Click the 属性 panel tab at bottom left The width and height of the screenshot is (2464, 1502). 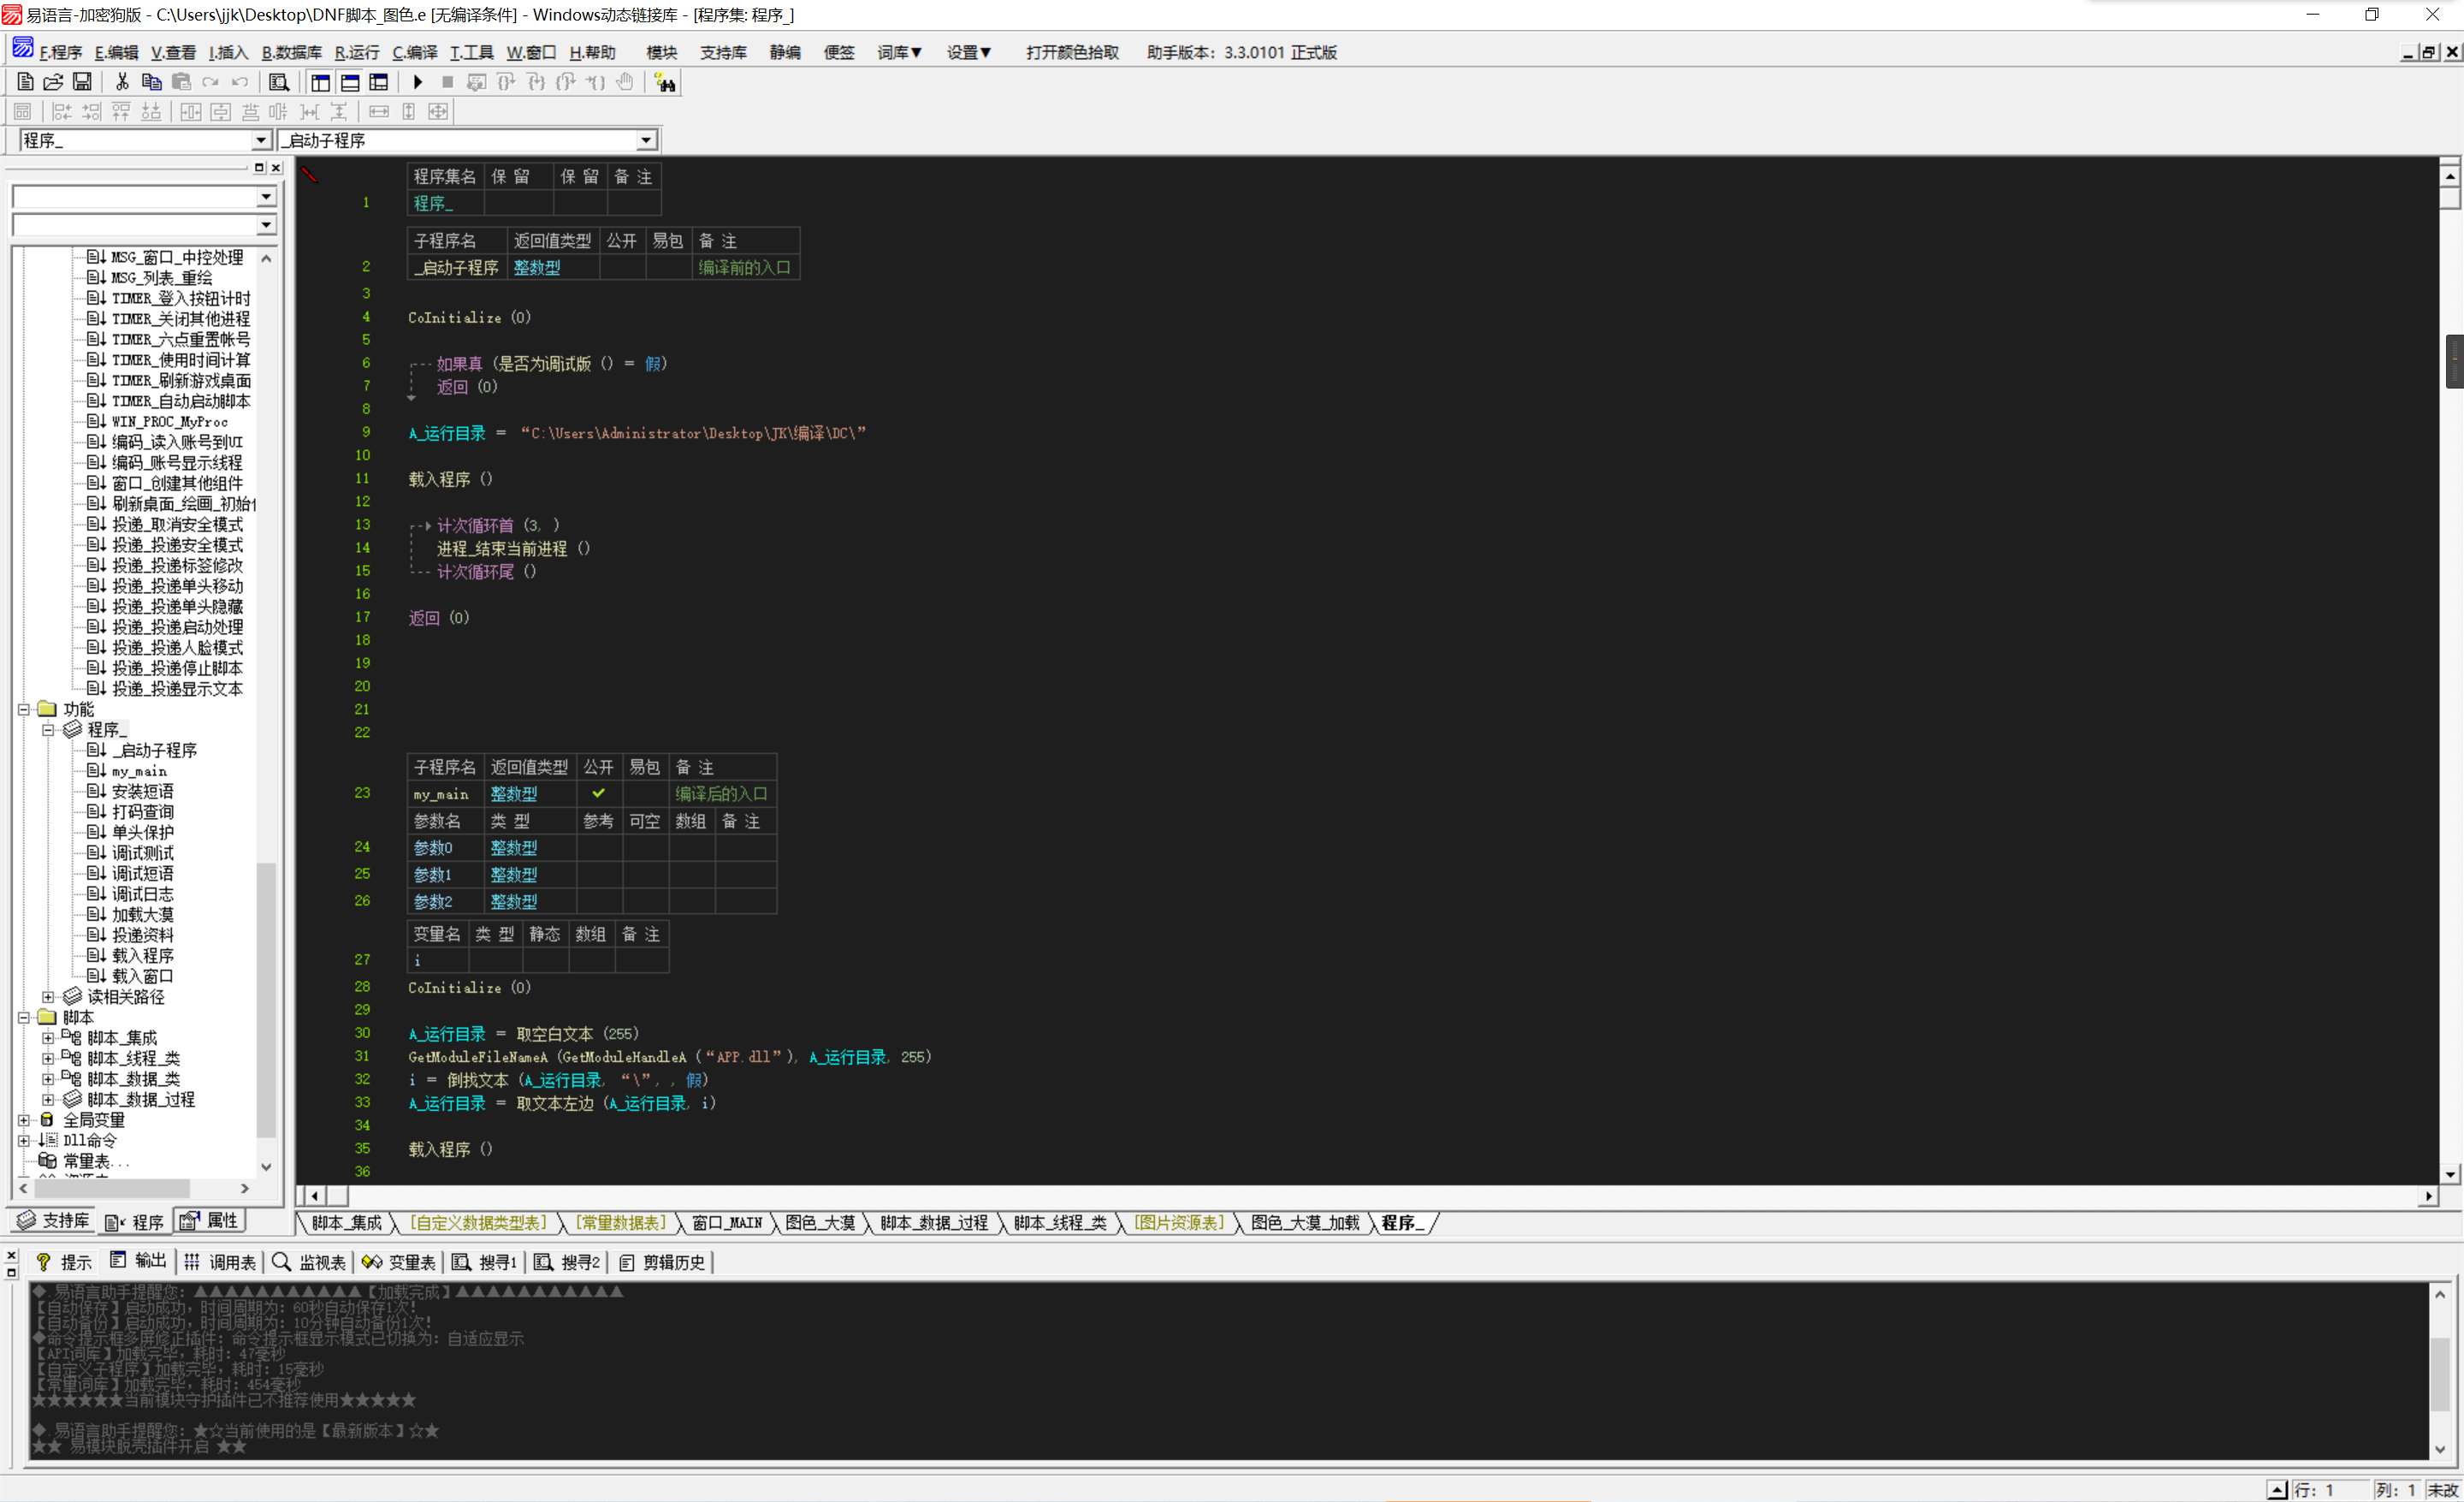tap(209, 1221)
